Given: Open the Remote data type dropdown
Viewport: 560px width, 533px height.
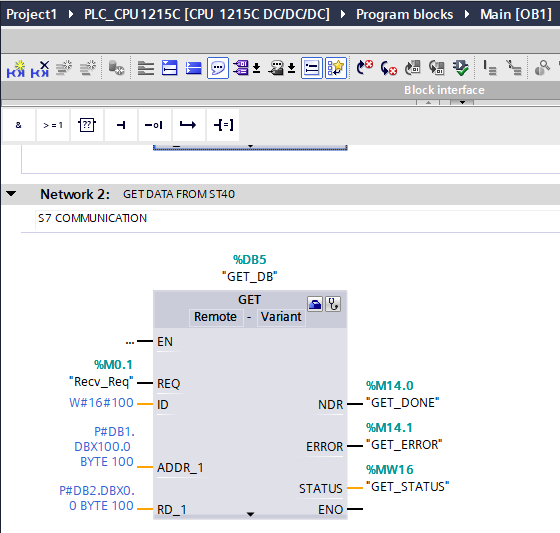Looking at the screenshot, I should tap(215, 317).
